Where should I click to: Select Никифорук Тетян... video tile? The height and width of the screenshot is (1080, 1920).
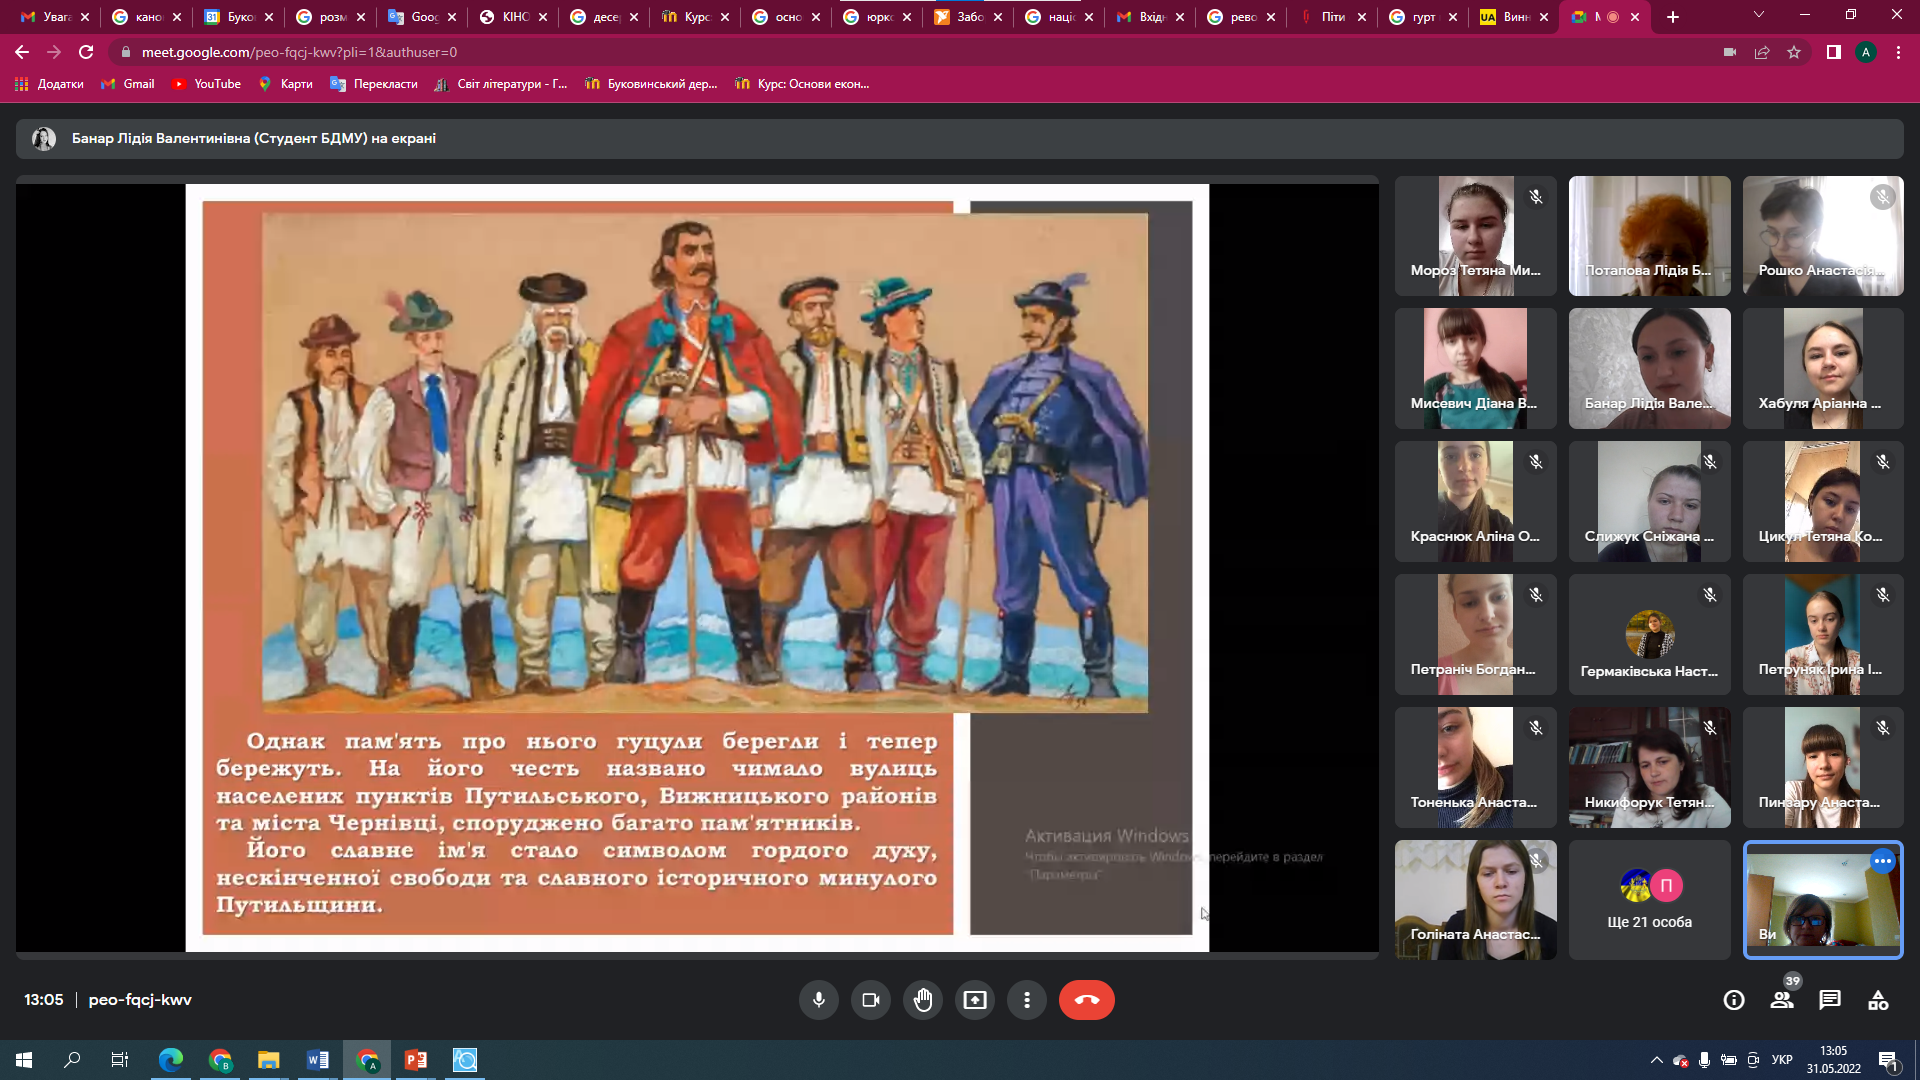(x=1649, y=768)
